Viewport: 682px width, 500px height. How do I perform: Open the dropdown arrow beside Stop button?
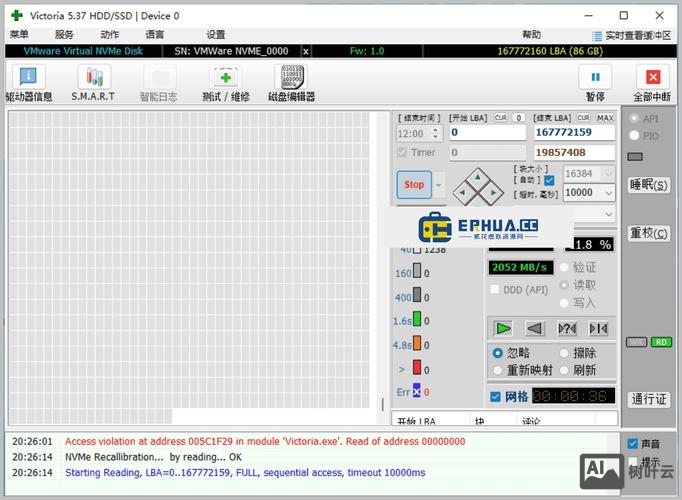point(438,185)
